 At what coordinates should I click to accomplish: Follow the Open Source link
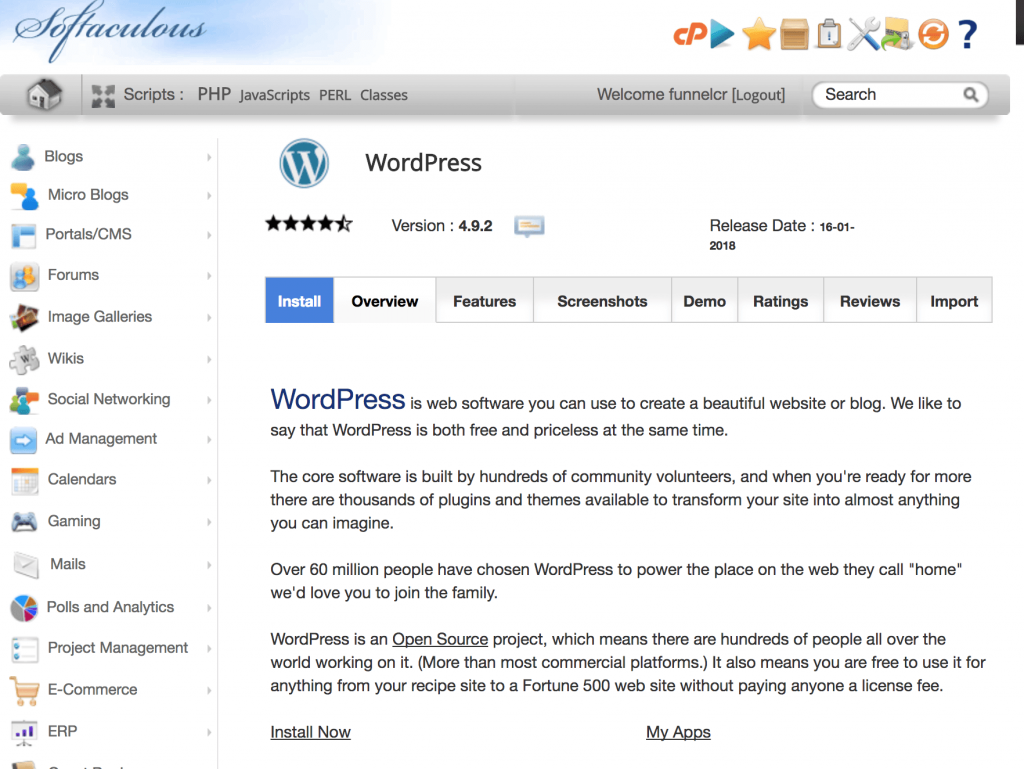point(440,639)
